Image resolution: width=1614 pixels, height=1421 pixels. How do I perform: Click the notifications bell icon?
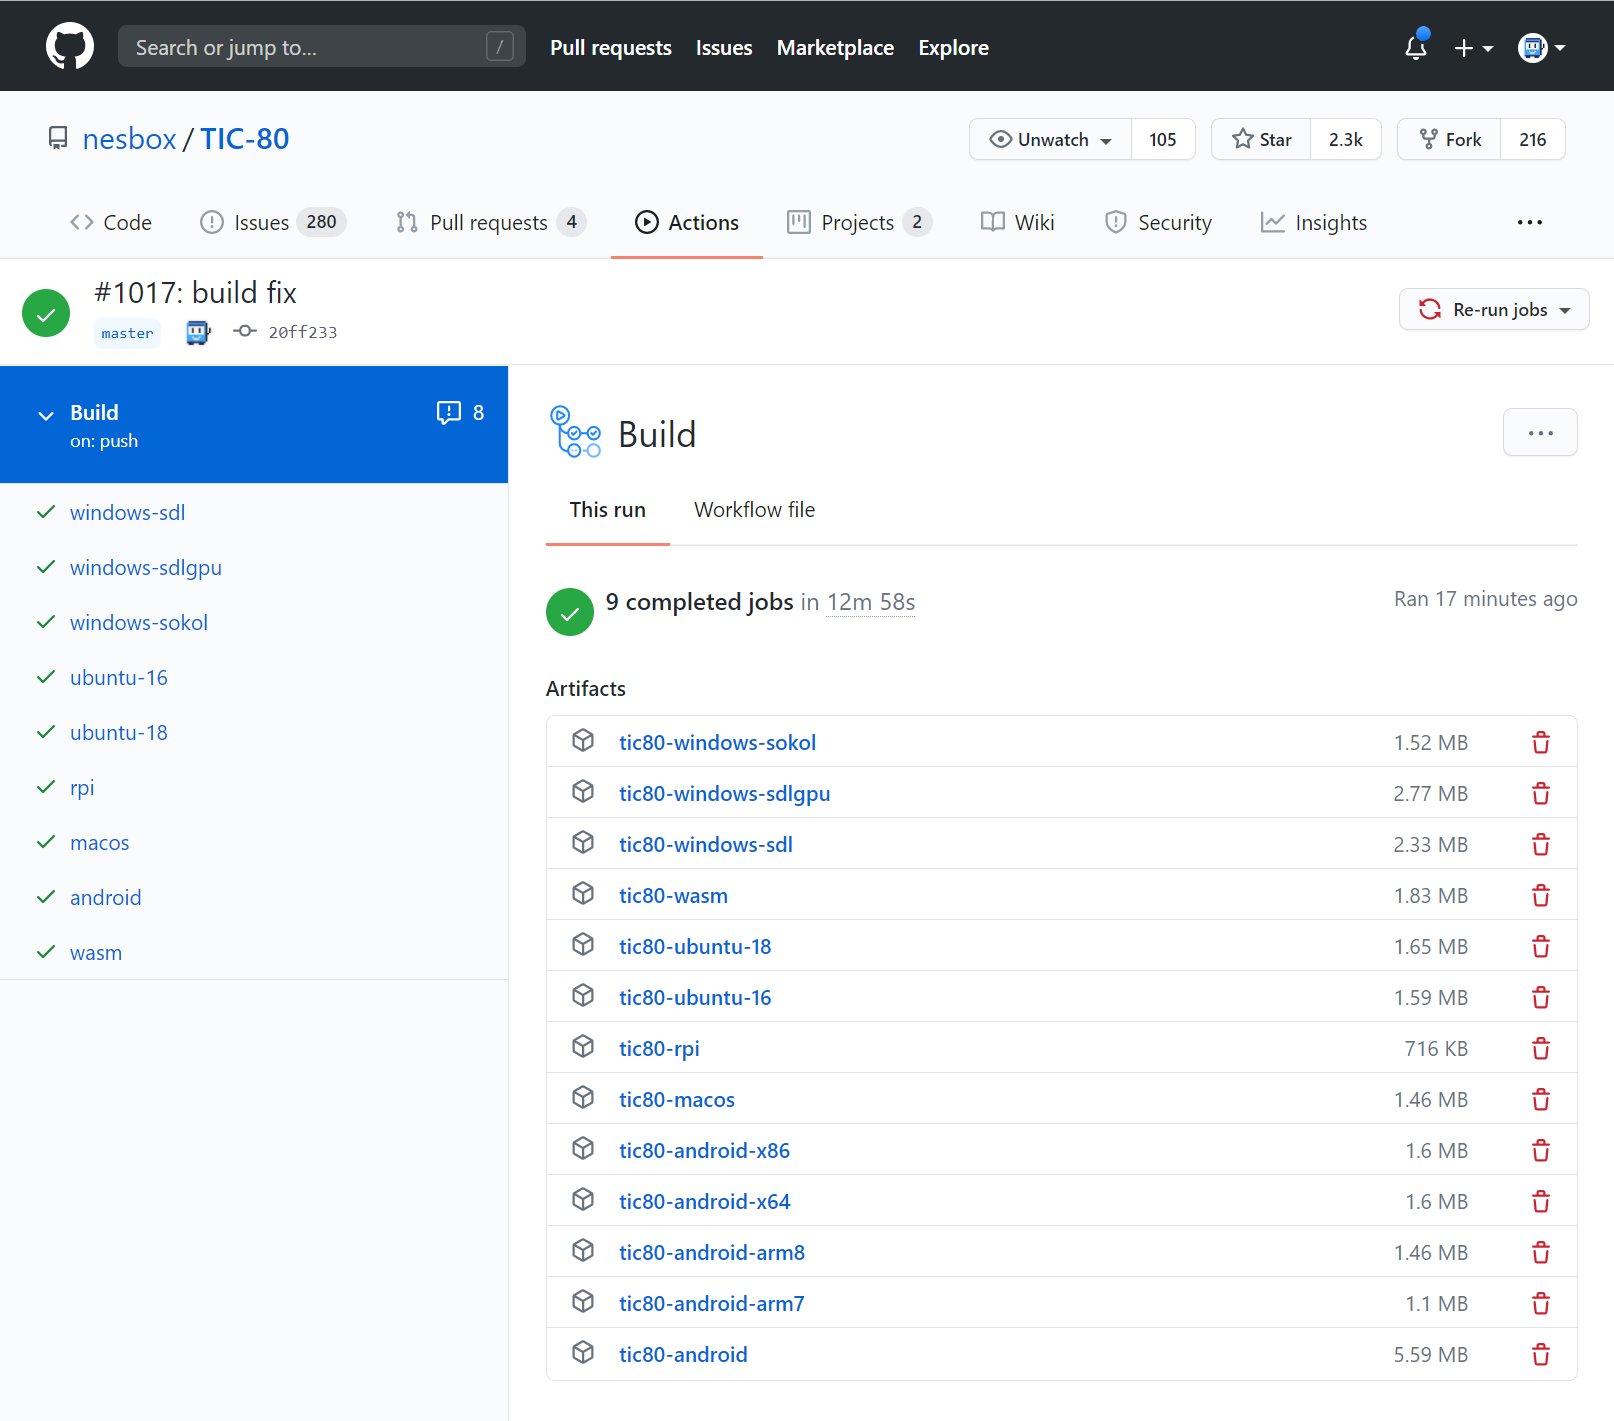point(1415,47)
